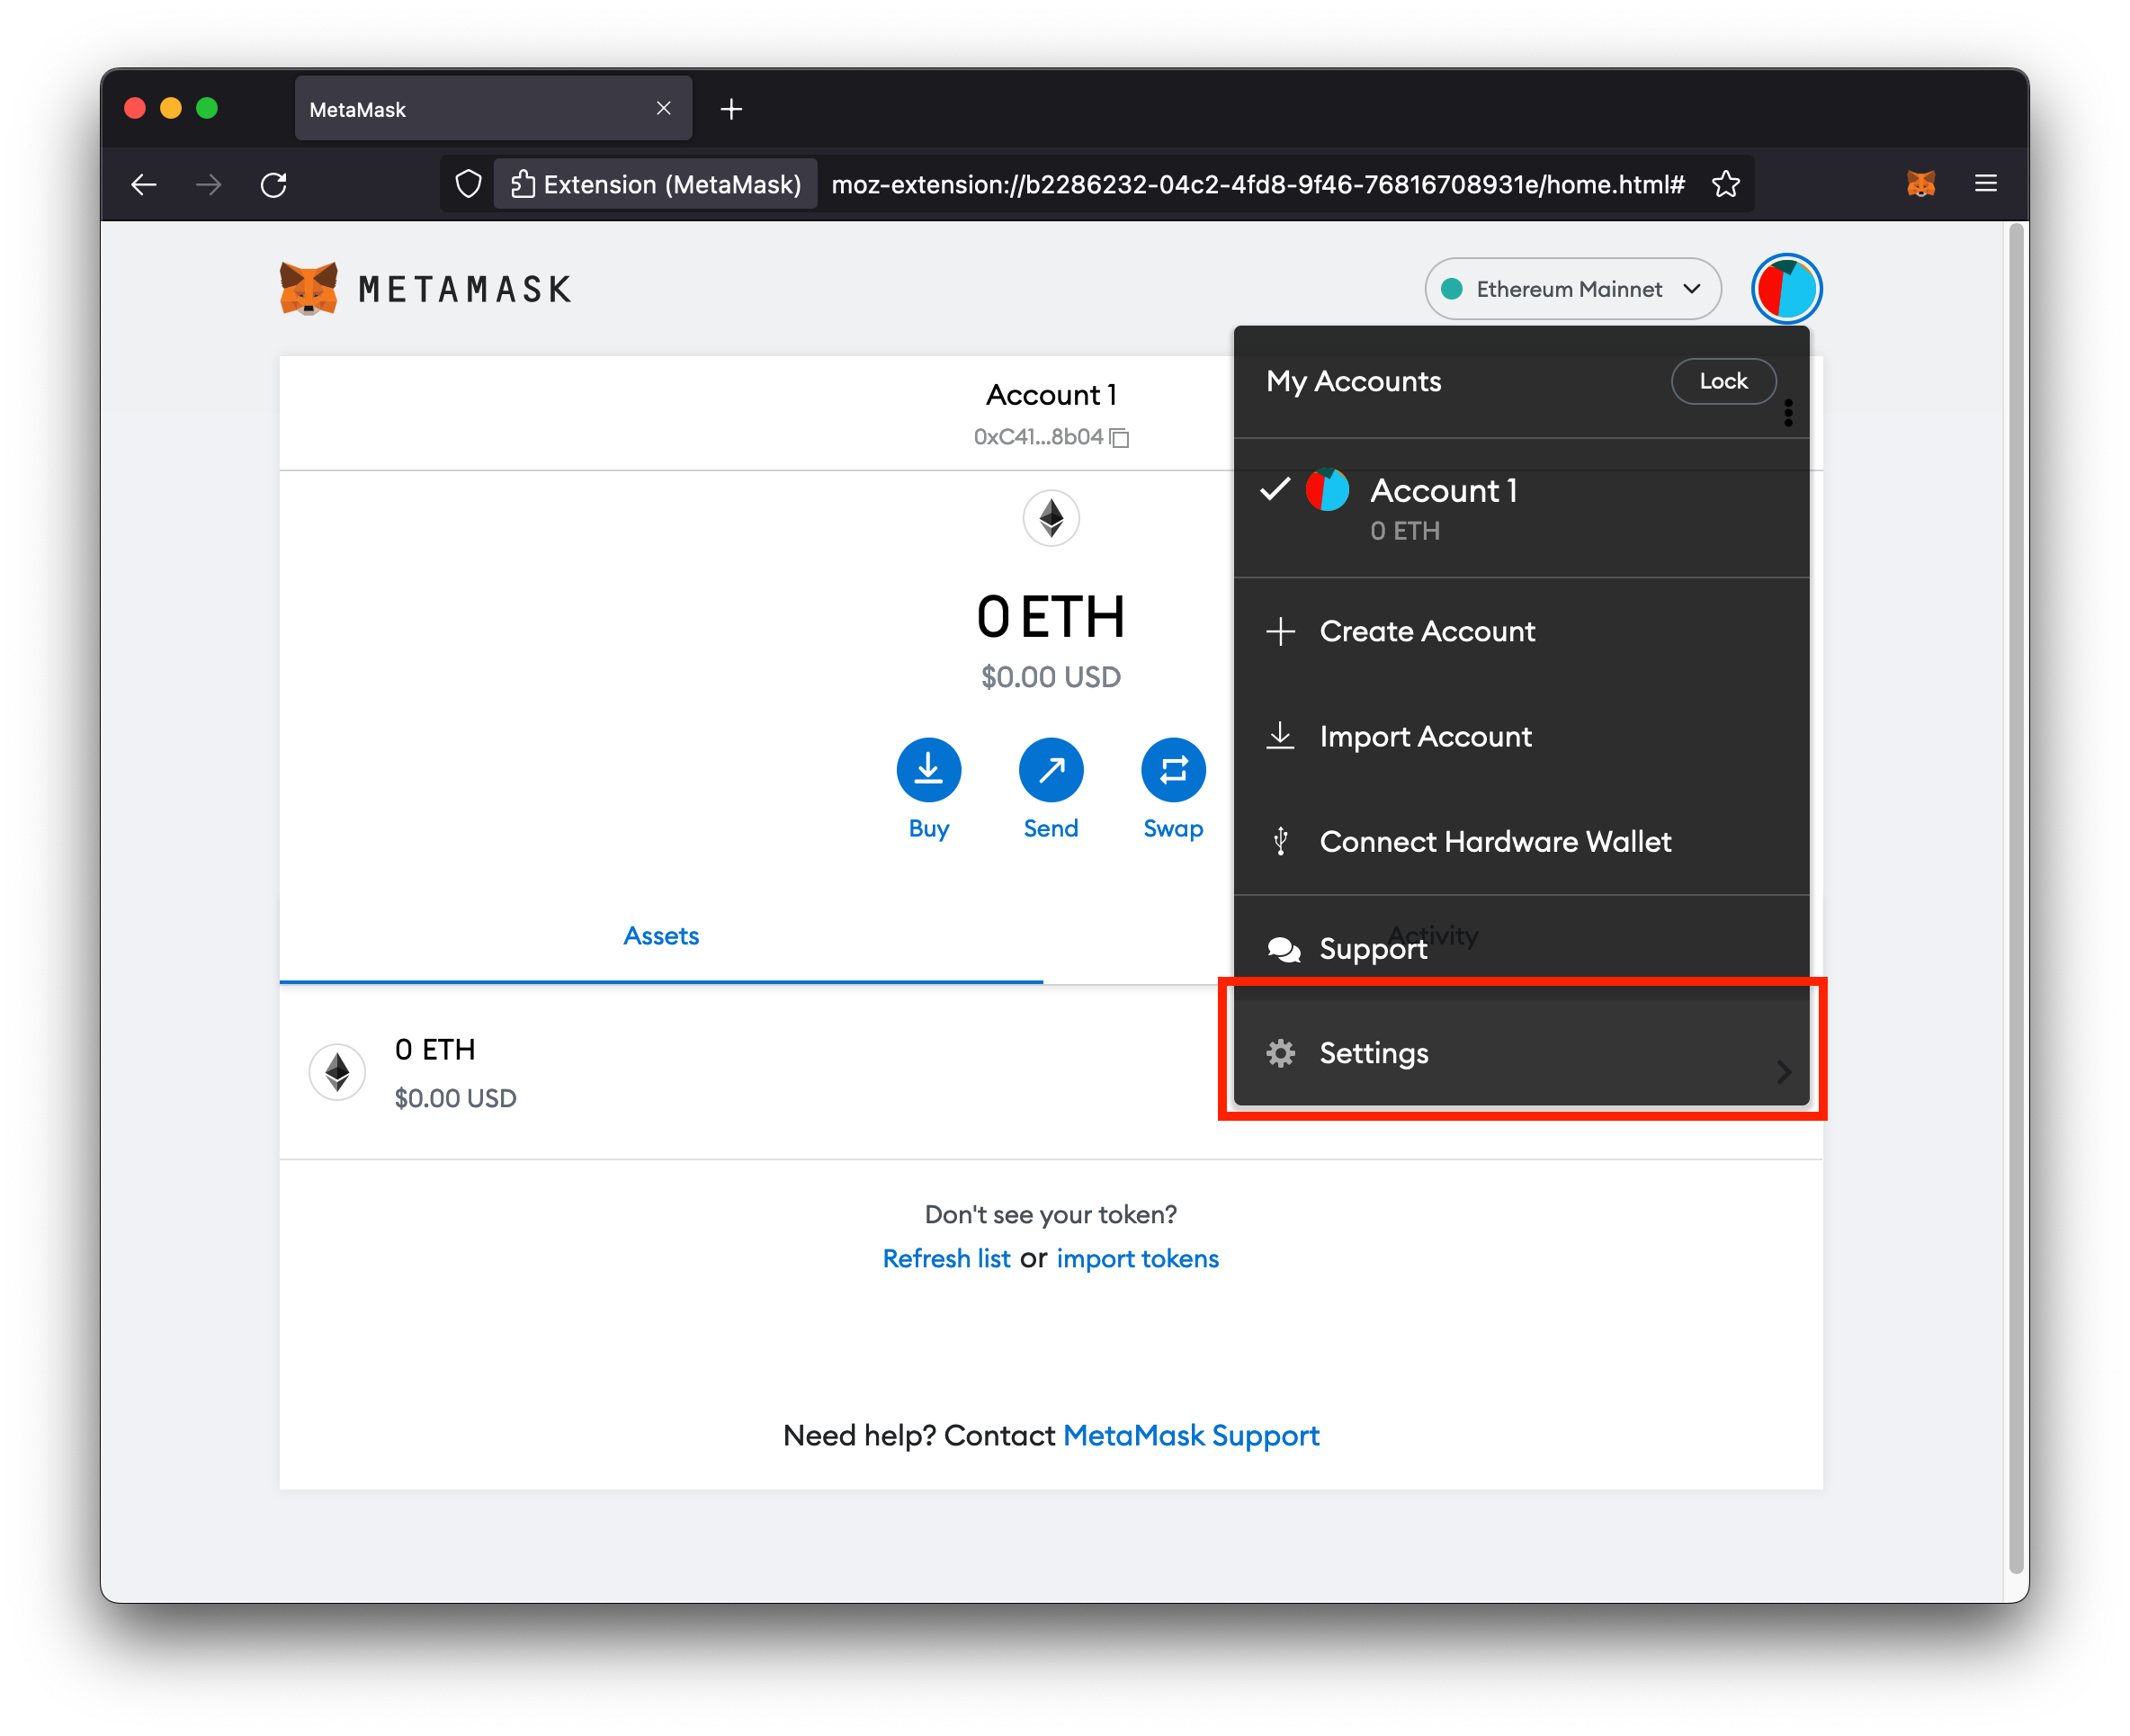Click the colorful account avatar circle

click(1786, 288)
